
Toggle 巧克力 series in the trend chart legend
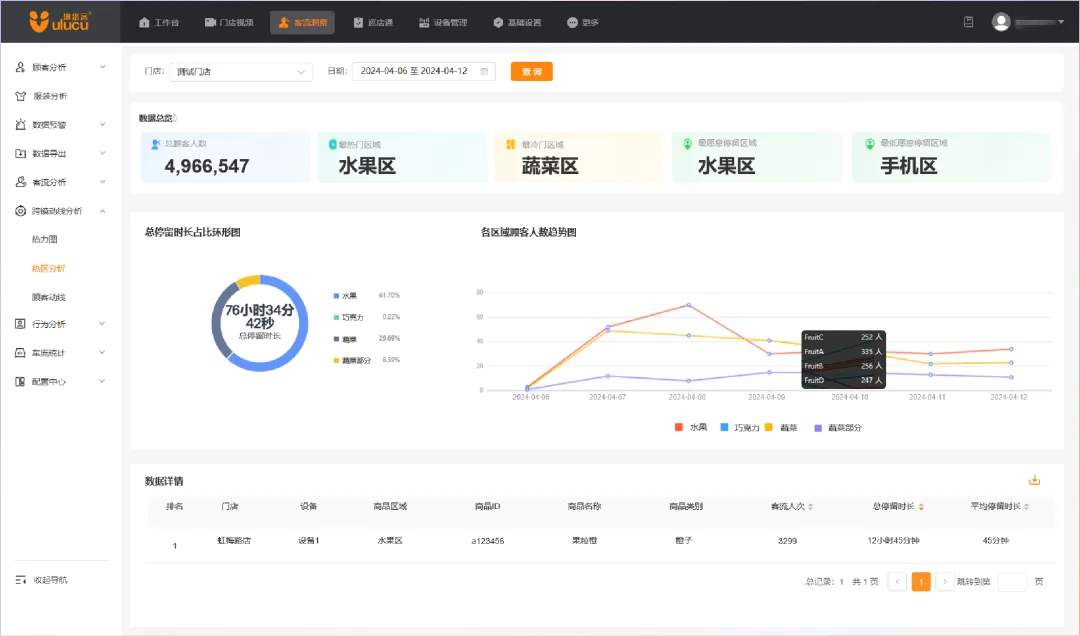pyautogui.click(x=739, y=428)
